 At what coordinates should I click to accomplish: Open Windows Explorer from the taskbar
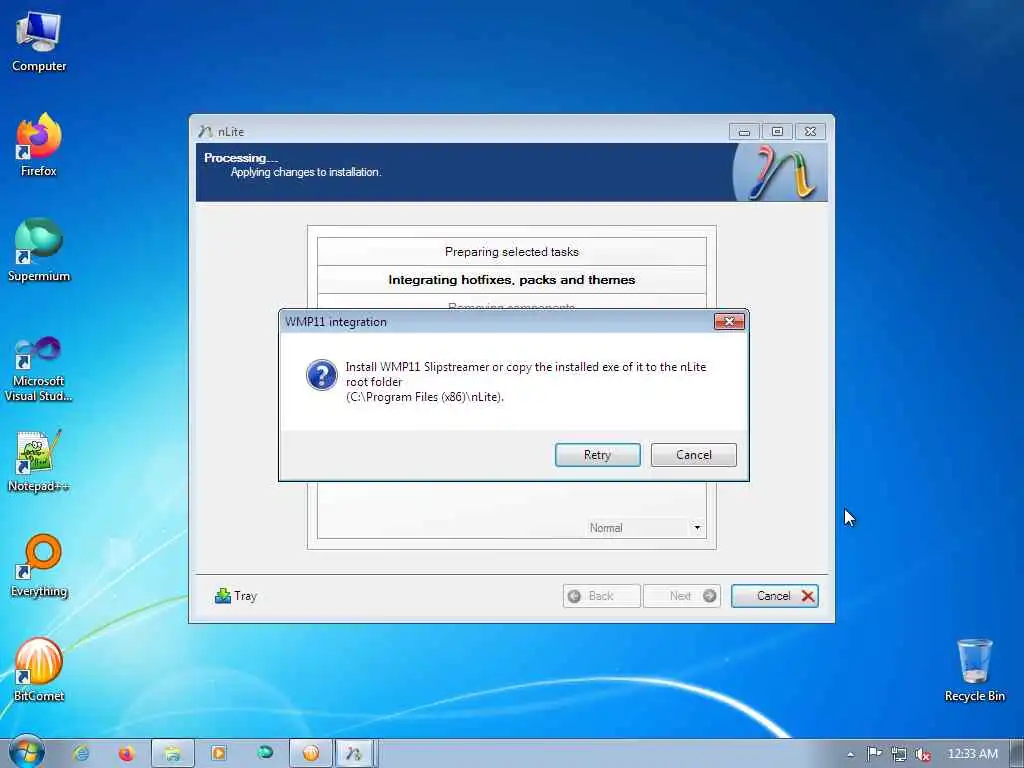173,754
